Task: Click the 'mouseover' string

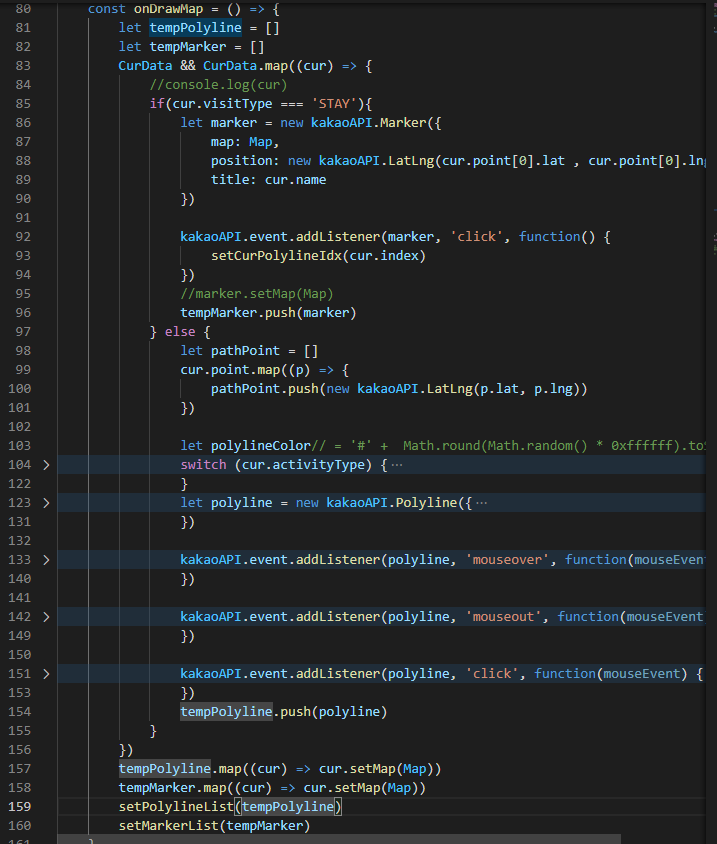Action: [507, 560]
